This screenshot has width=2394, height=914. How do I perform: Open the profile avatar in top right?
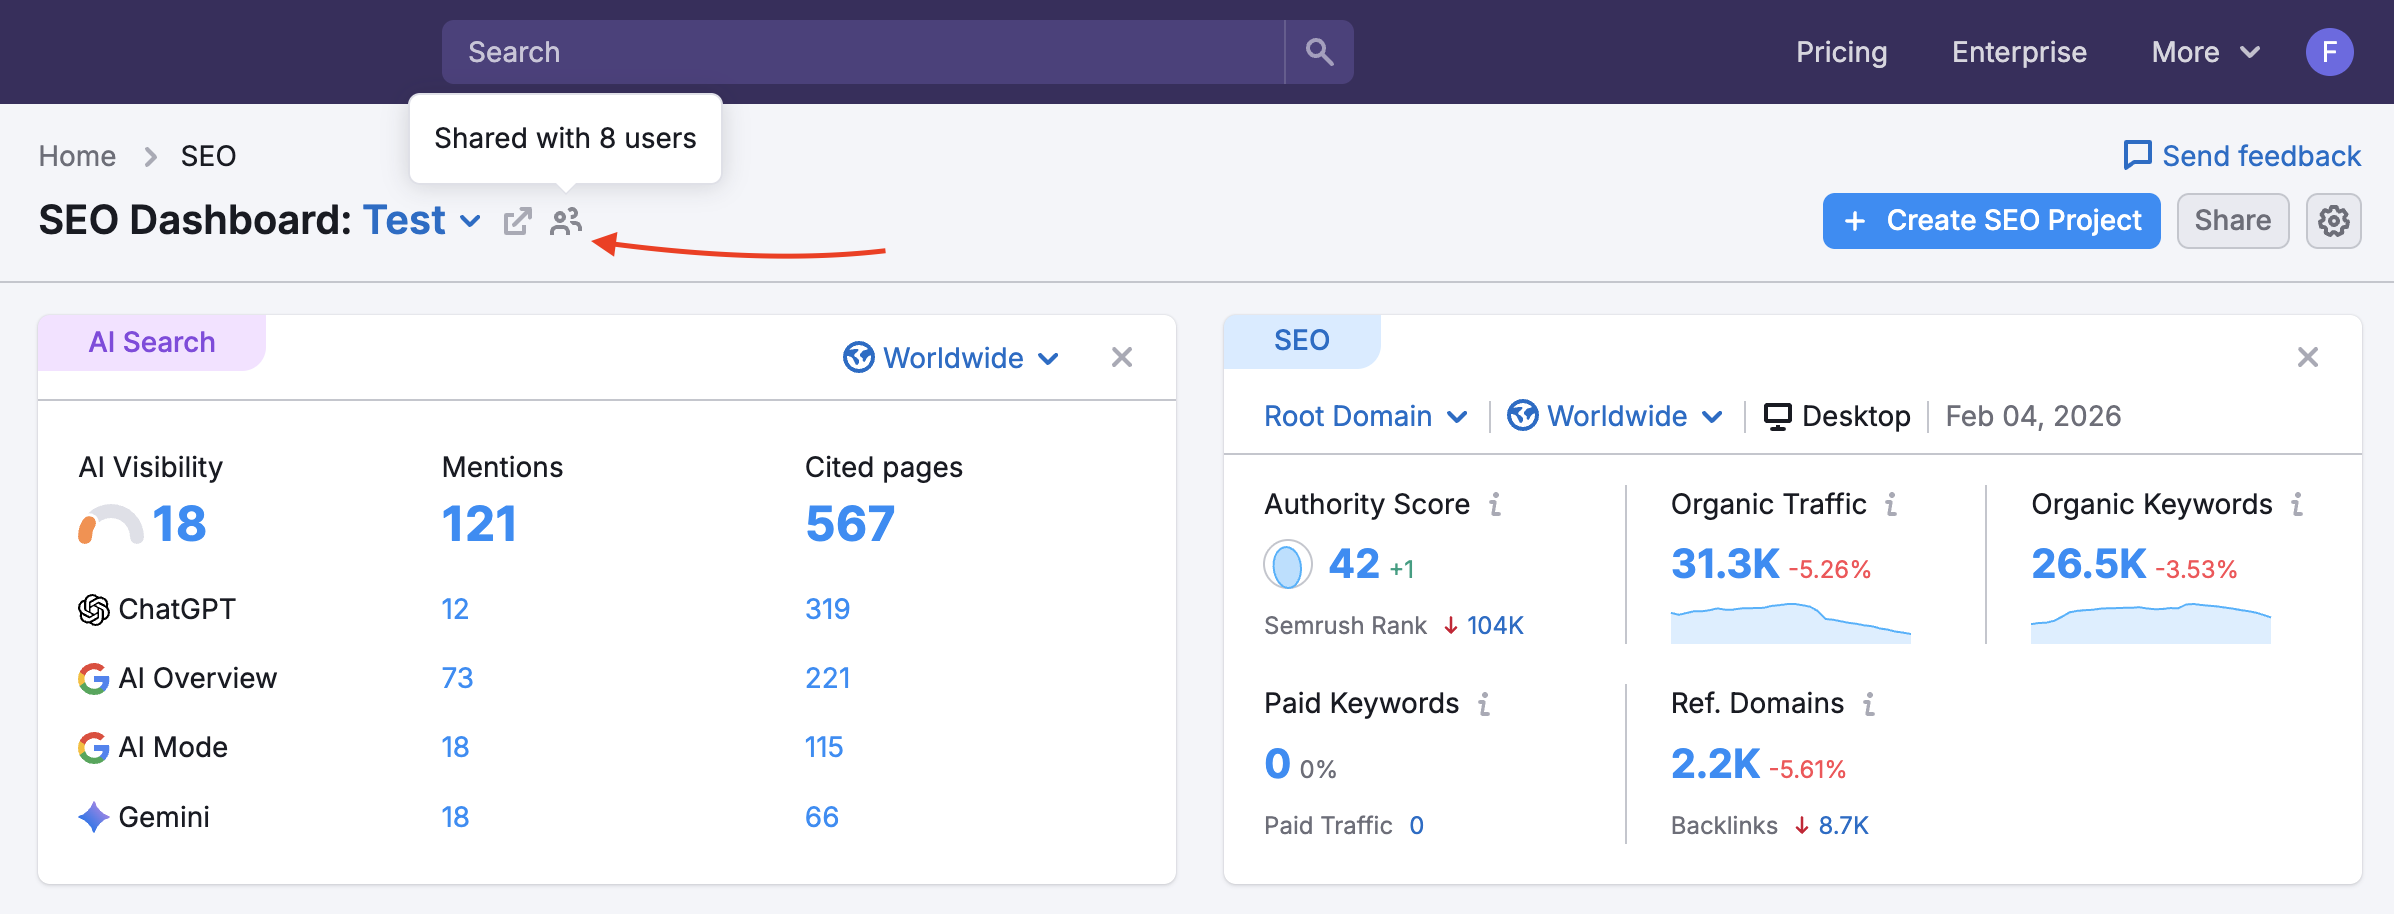pos(2330,51)
